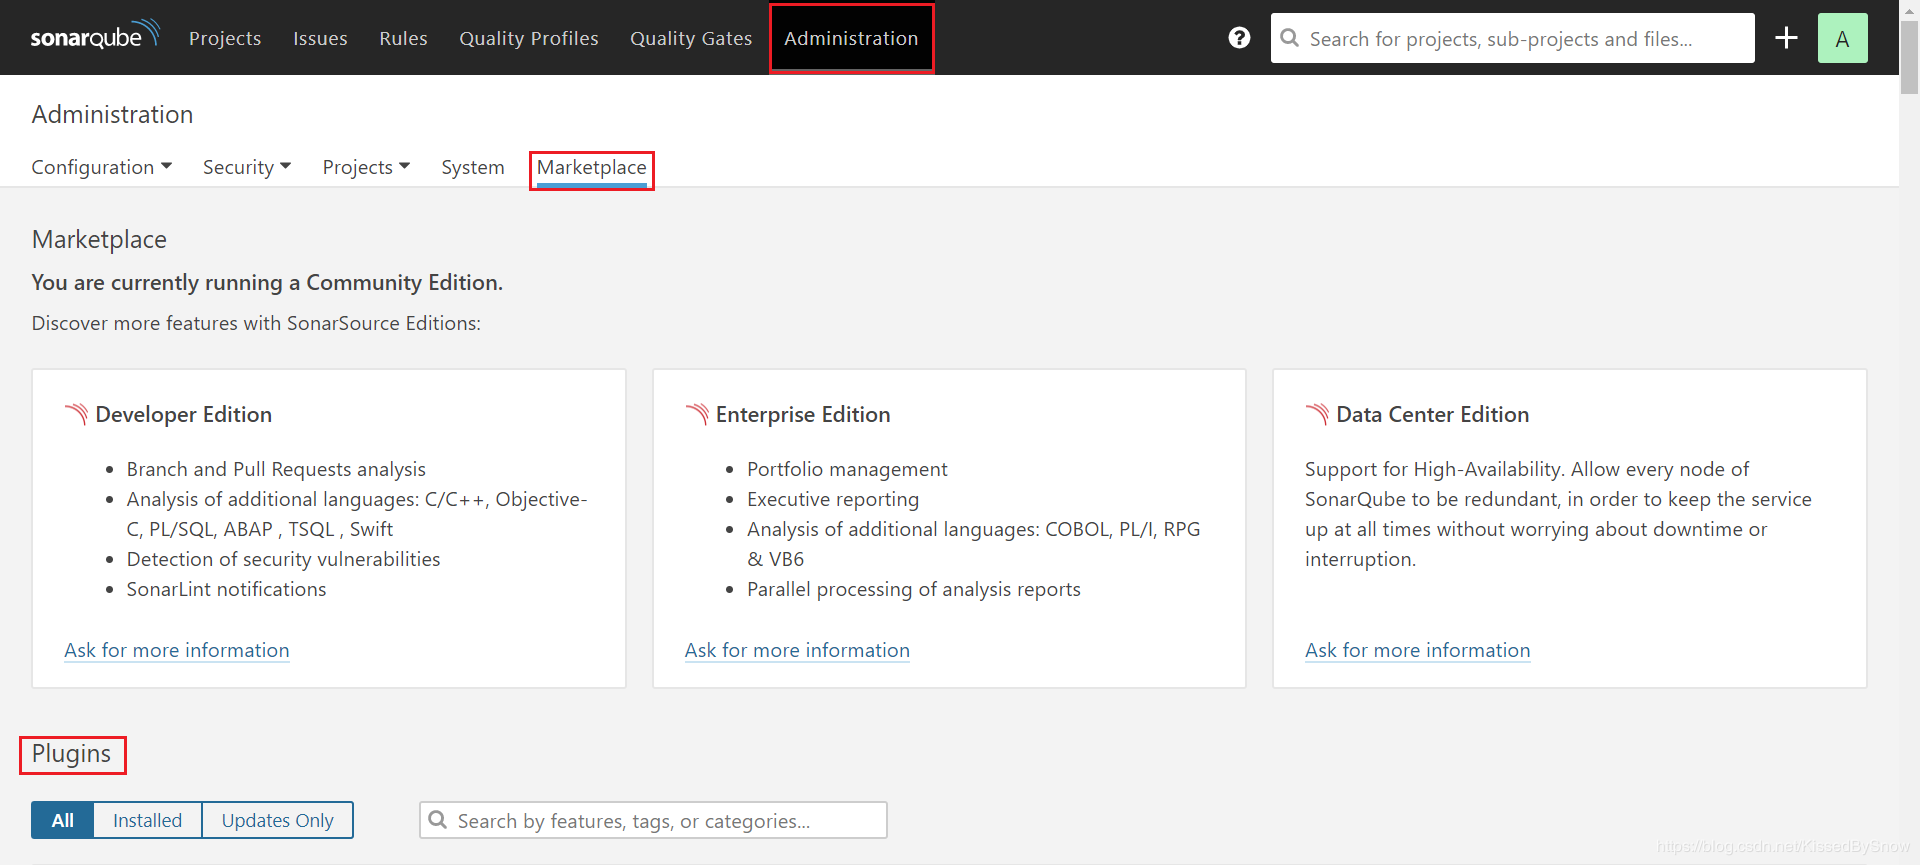This screenshot has height=865, width=1920.
Task: Select the Marketplace tab
Action: click(x=592, y=168)
